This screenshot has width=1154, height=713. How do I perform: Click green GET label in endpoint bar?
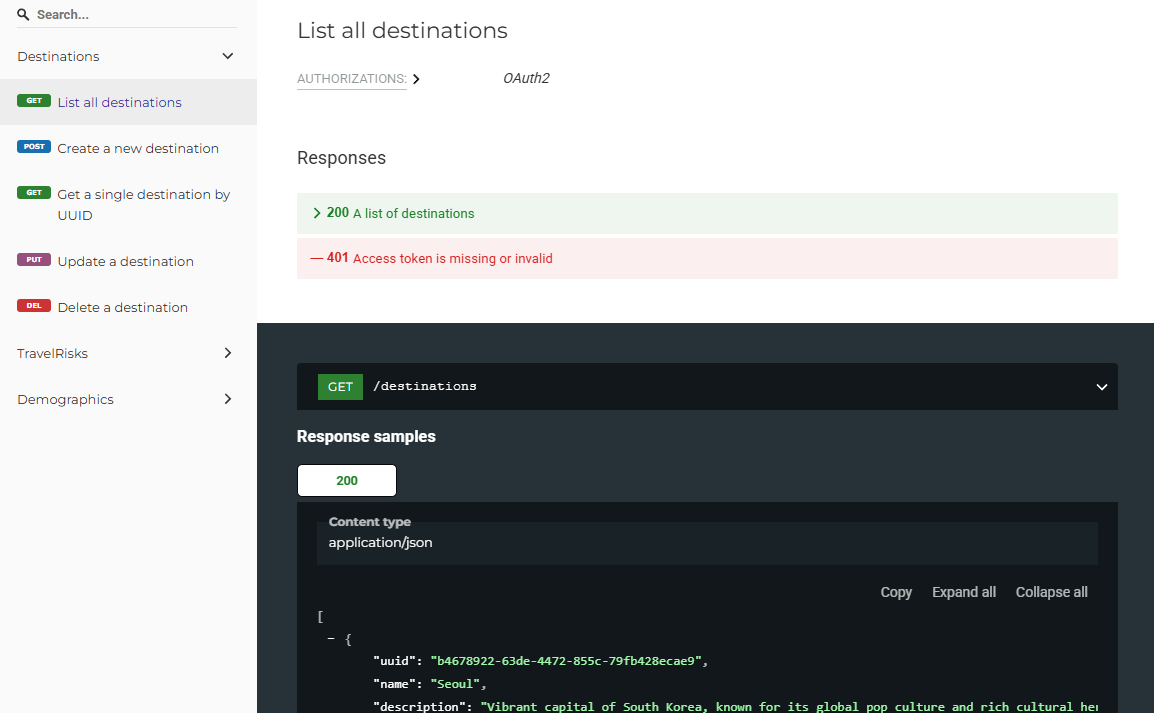(x=340, y=387)
